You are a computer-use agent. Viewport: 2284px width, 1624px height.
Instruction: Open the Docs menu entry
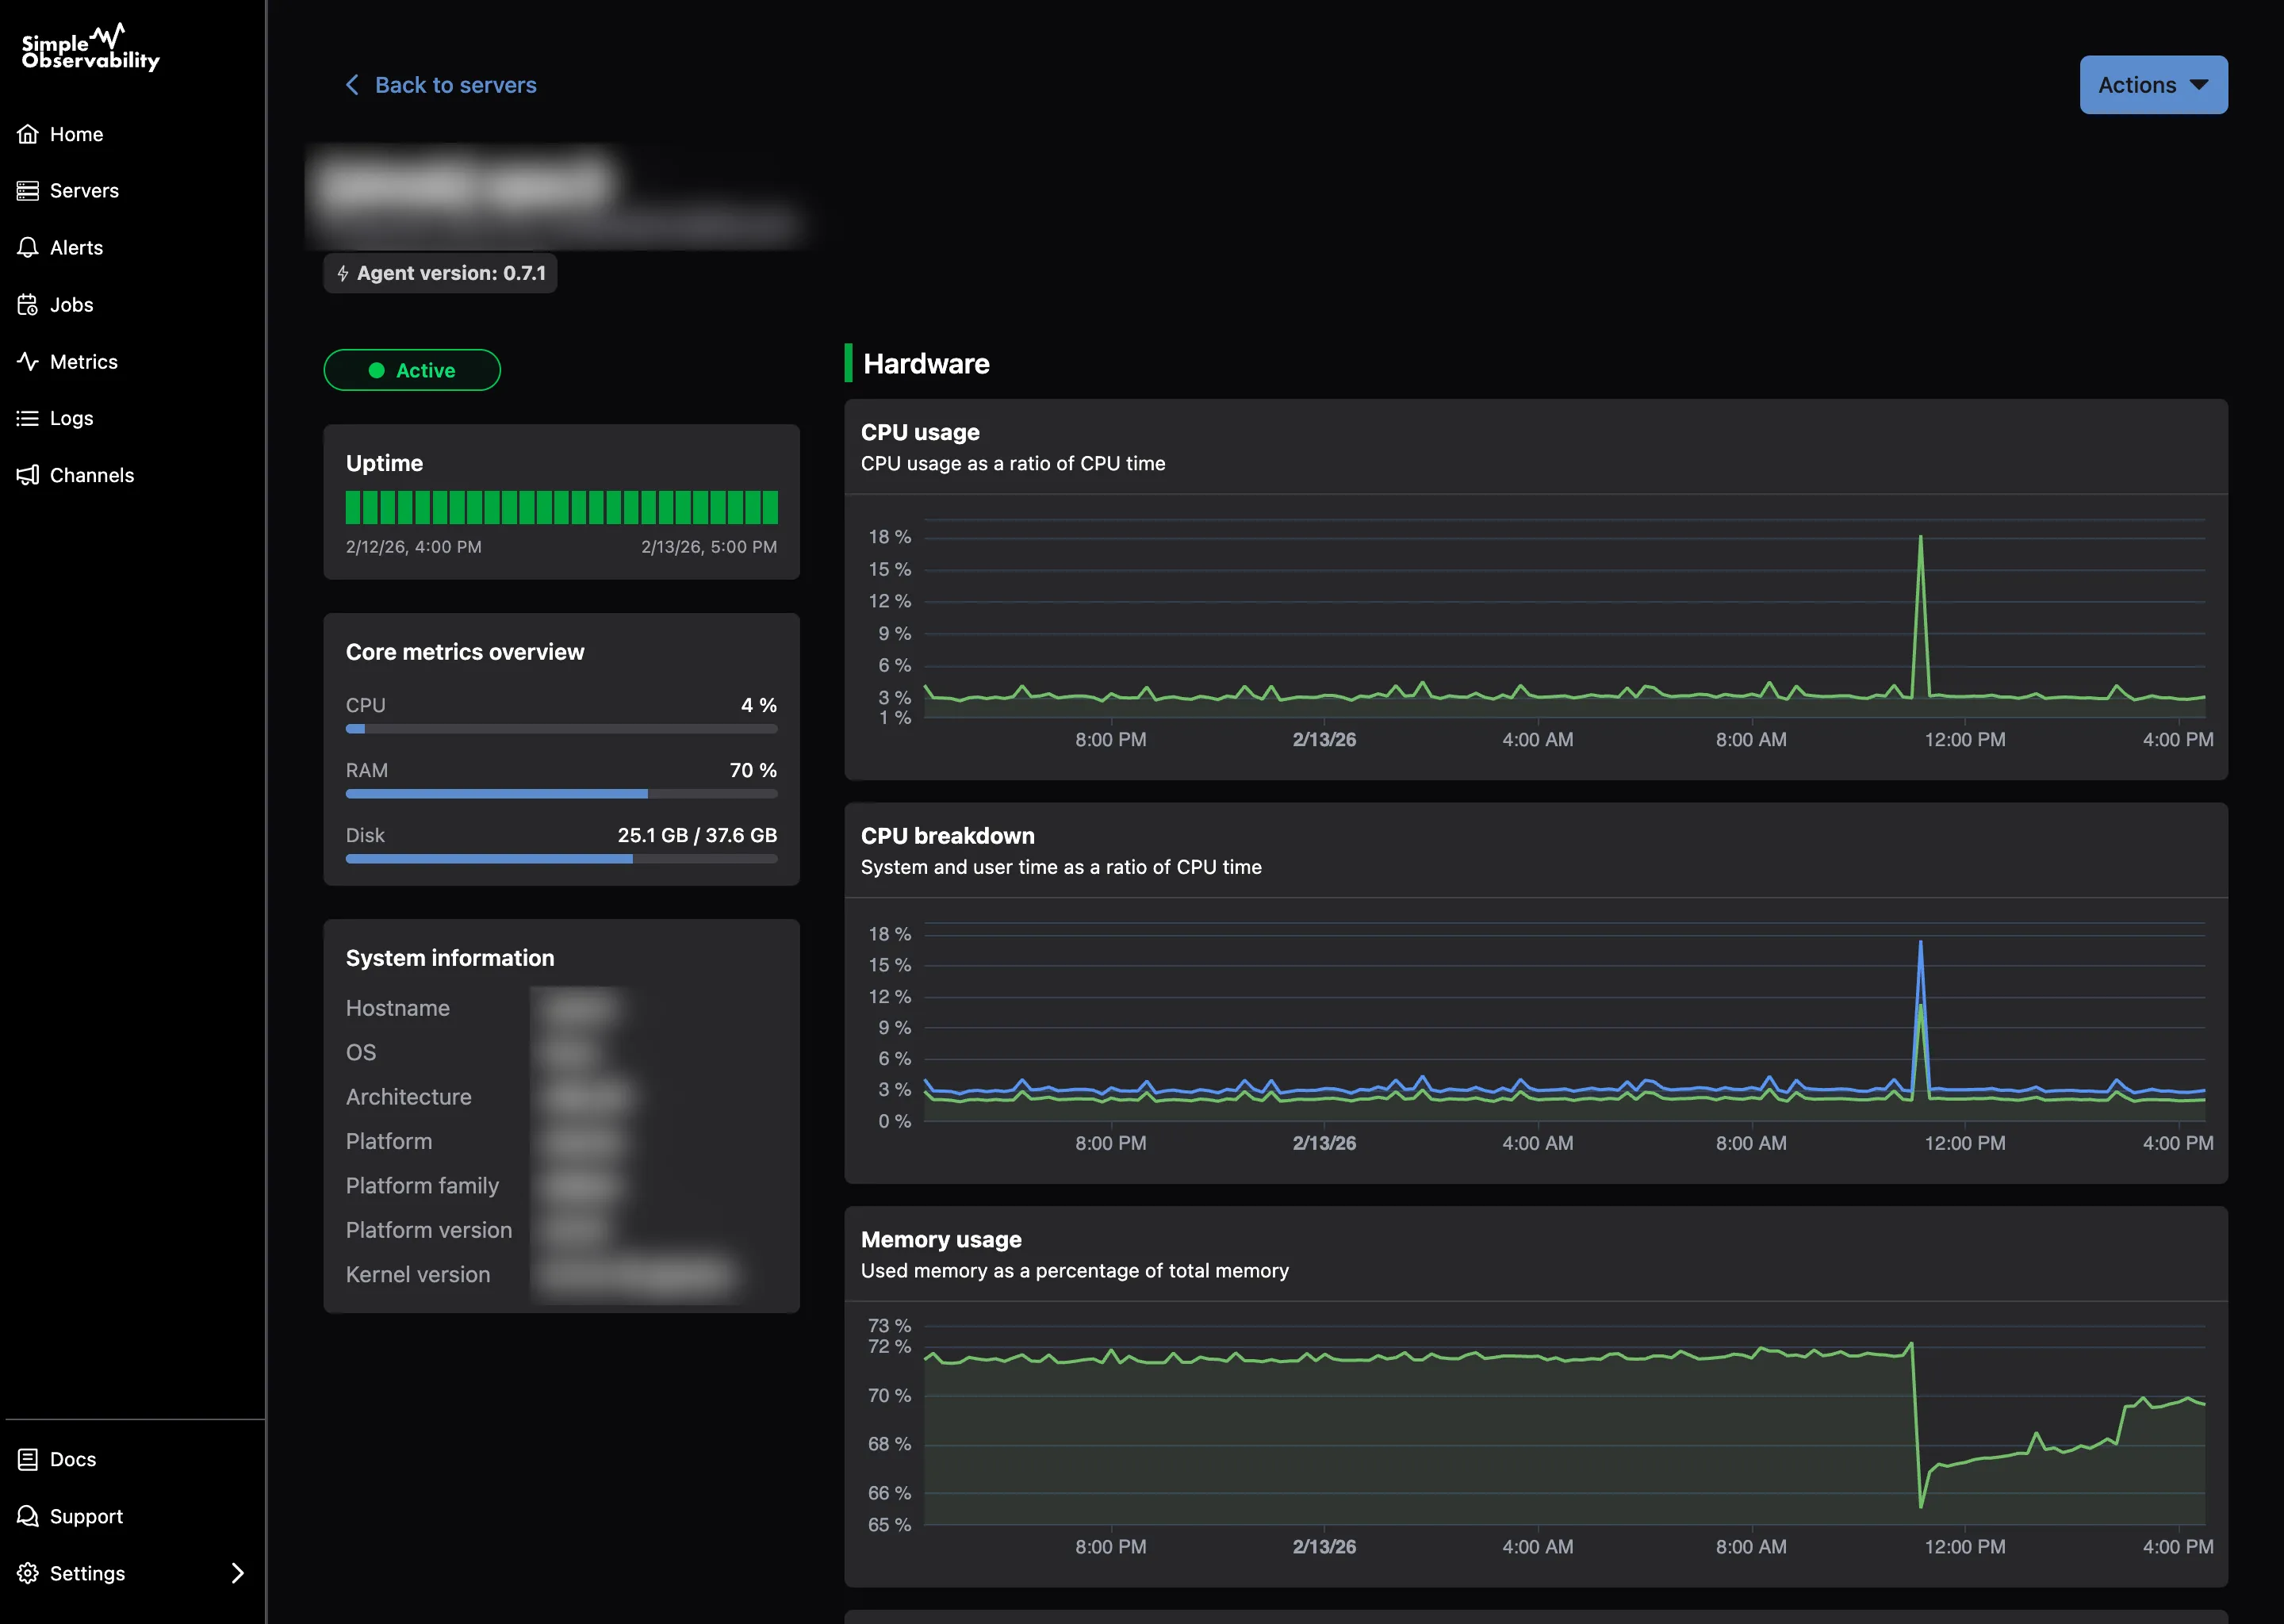point(71,1458)
